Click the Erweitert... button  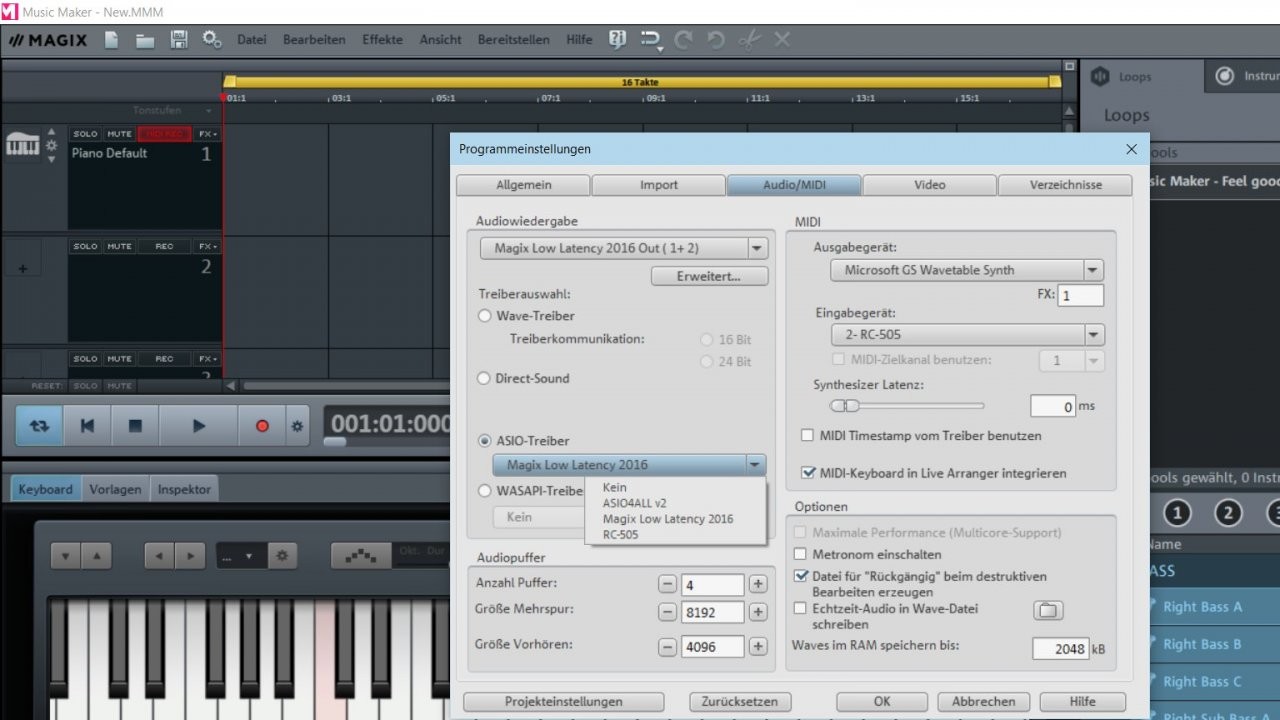tap(709, 276)
